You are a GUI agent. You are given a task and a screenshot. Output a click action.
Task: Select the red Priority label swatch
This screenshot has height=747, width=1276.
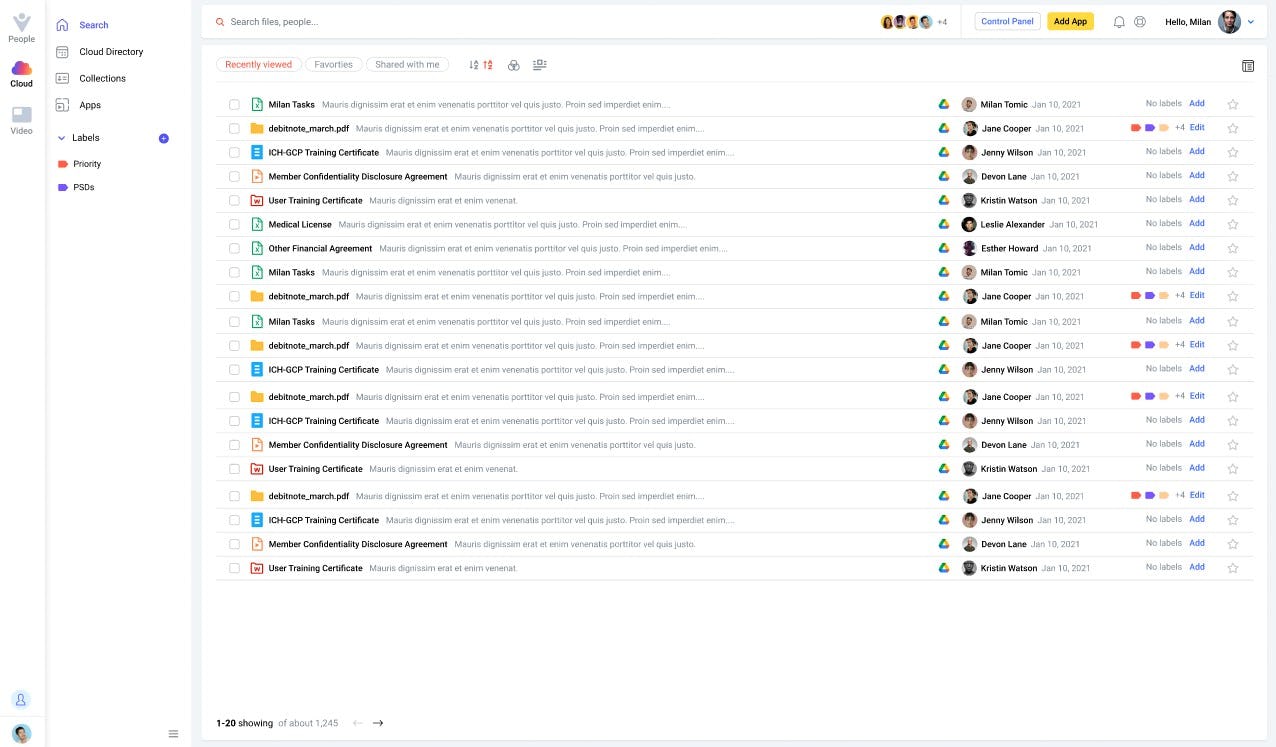click(x=65, y=163)
